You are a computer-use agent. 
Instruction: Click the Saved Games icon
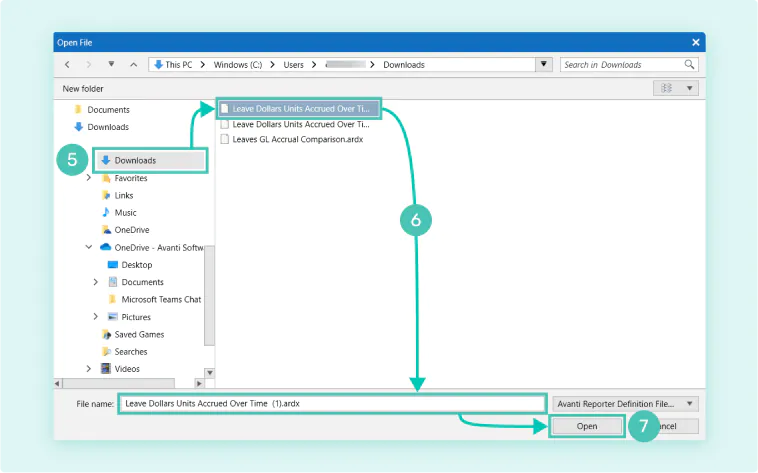pyautogui.click(x=106, y=334)
